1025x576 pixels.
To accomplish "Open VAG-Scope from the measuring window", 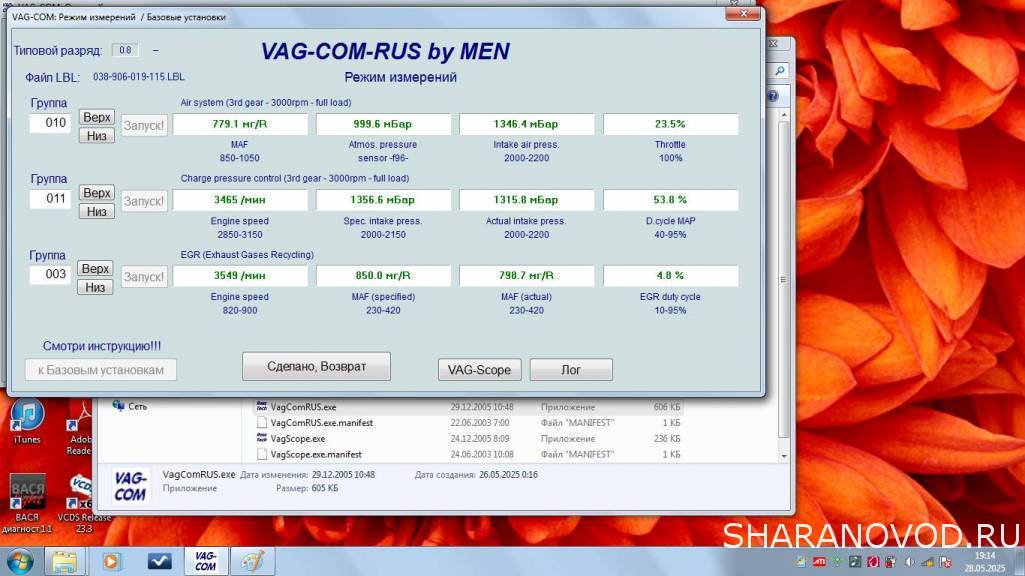I will 479,370.
